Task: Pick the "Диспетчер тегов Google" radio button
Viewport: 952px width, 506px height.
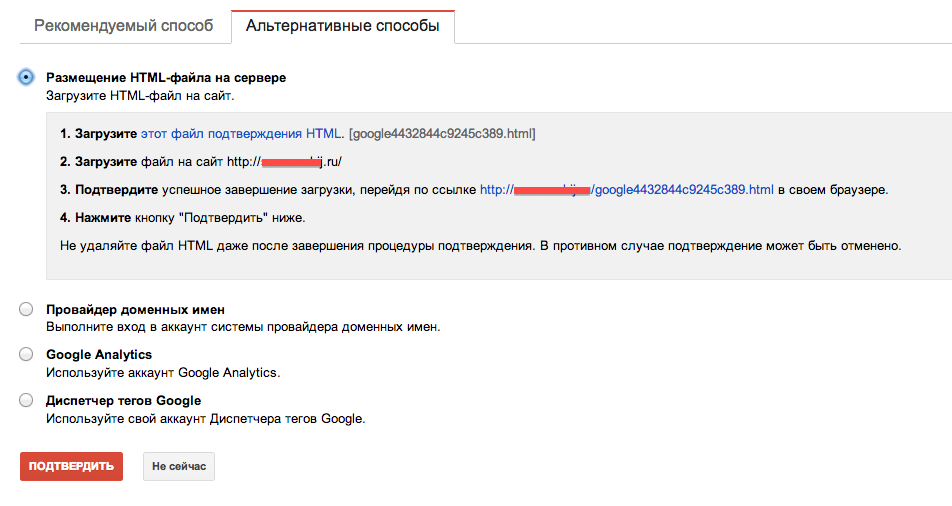Action: pyautogui.click(x=26, y=400)
